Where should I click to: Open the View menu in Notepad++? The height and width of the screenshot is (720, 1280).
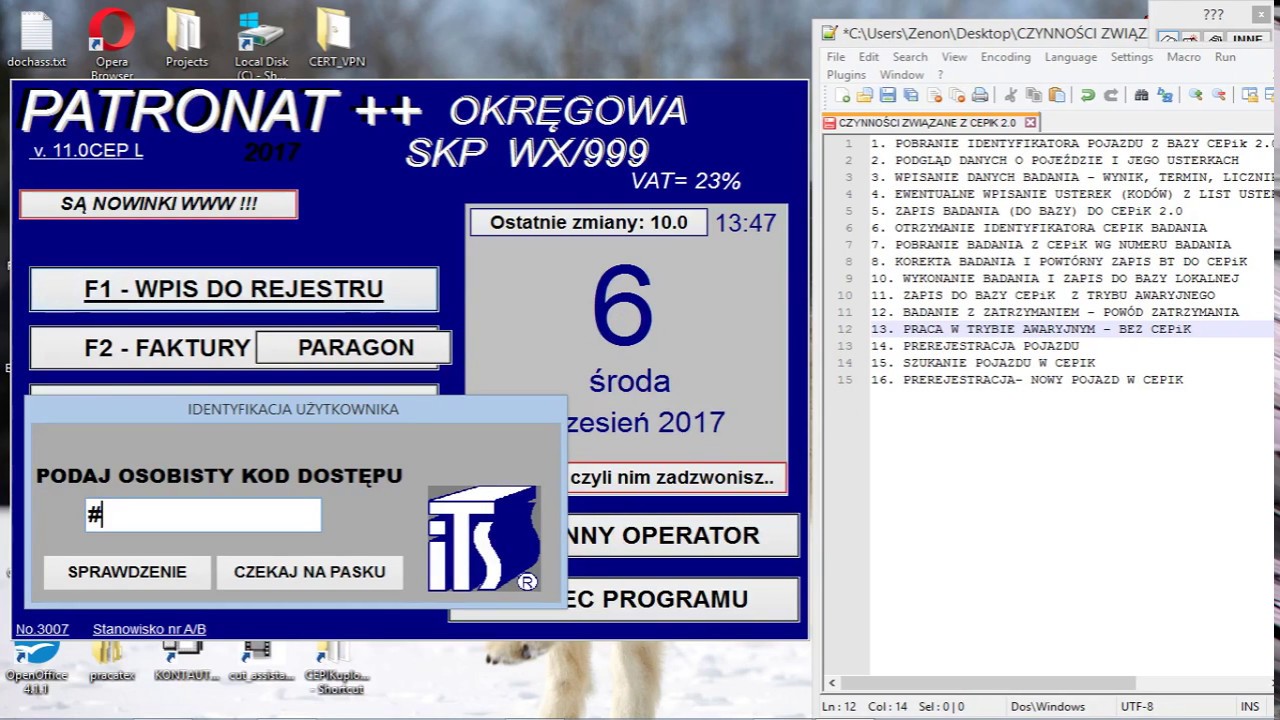(954, 57)
